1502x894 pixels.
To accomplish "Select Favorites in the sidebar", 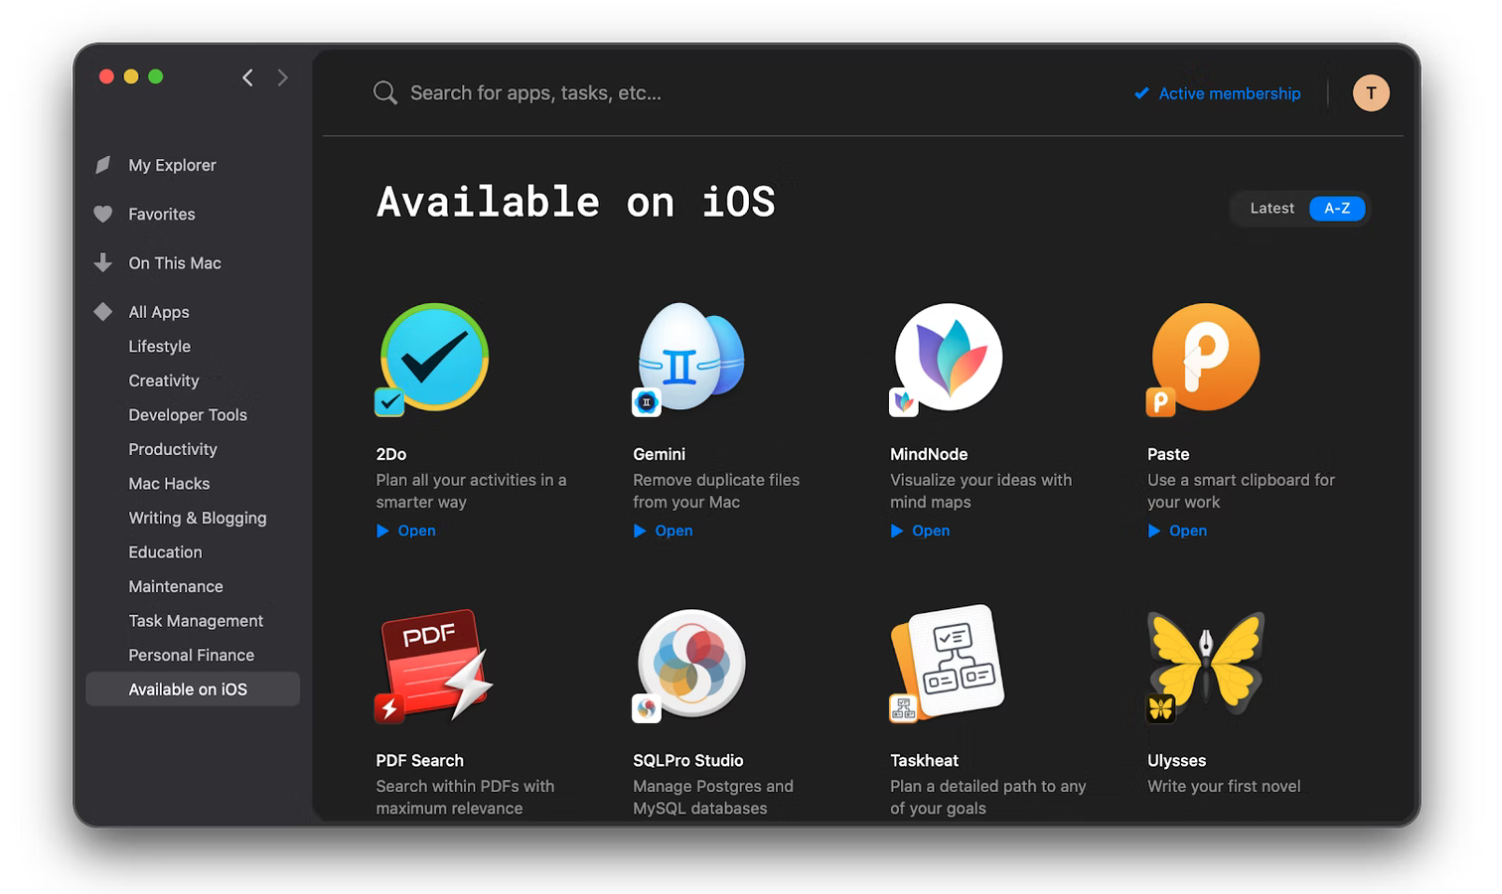I will [x=161, y=214].
